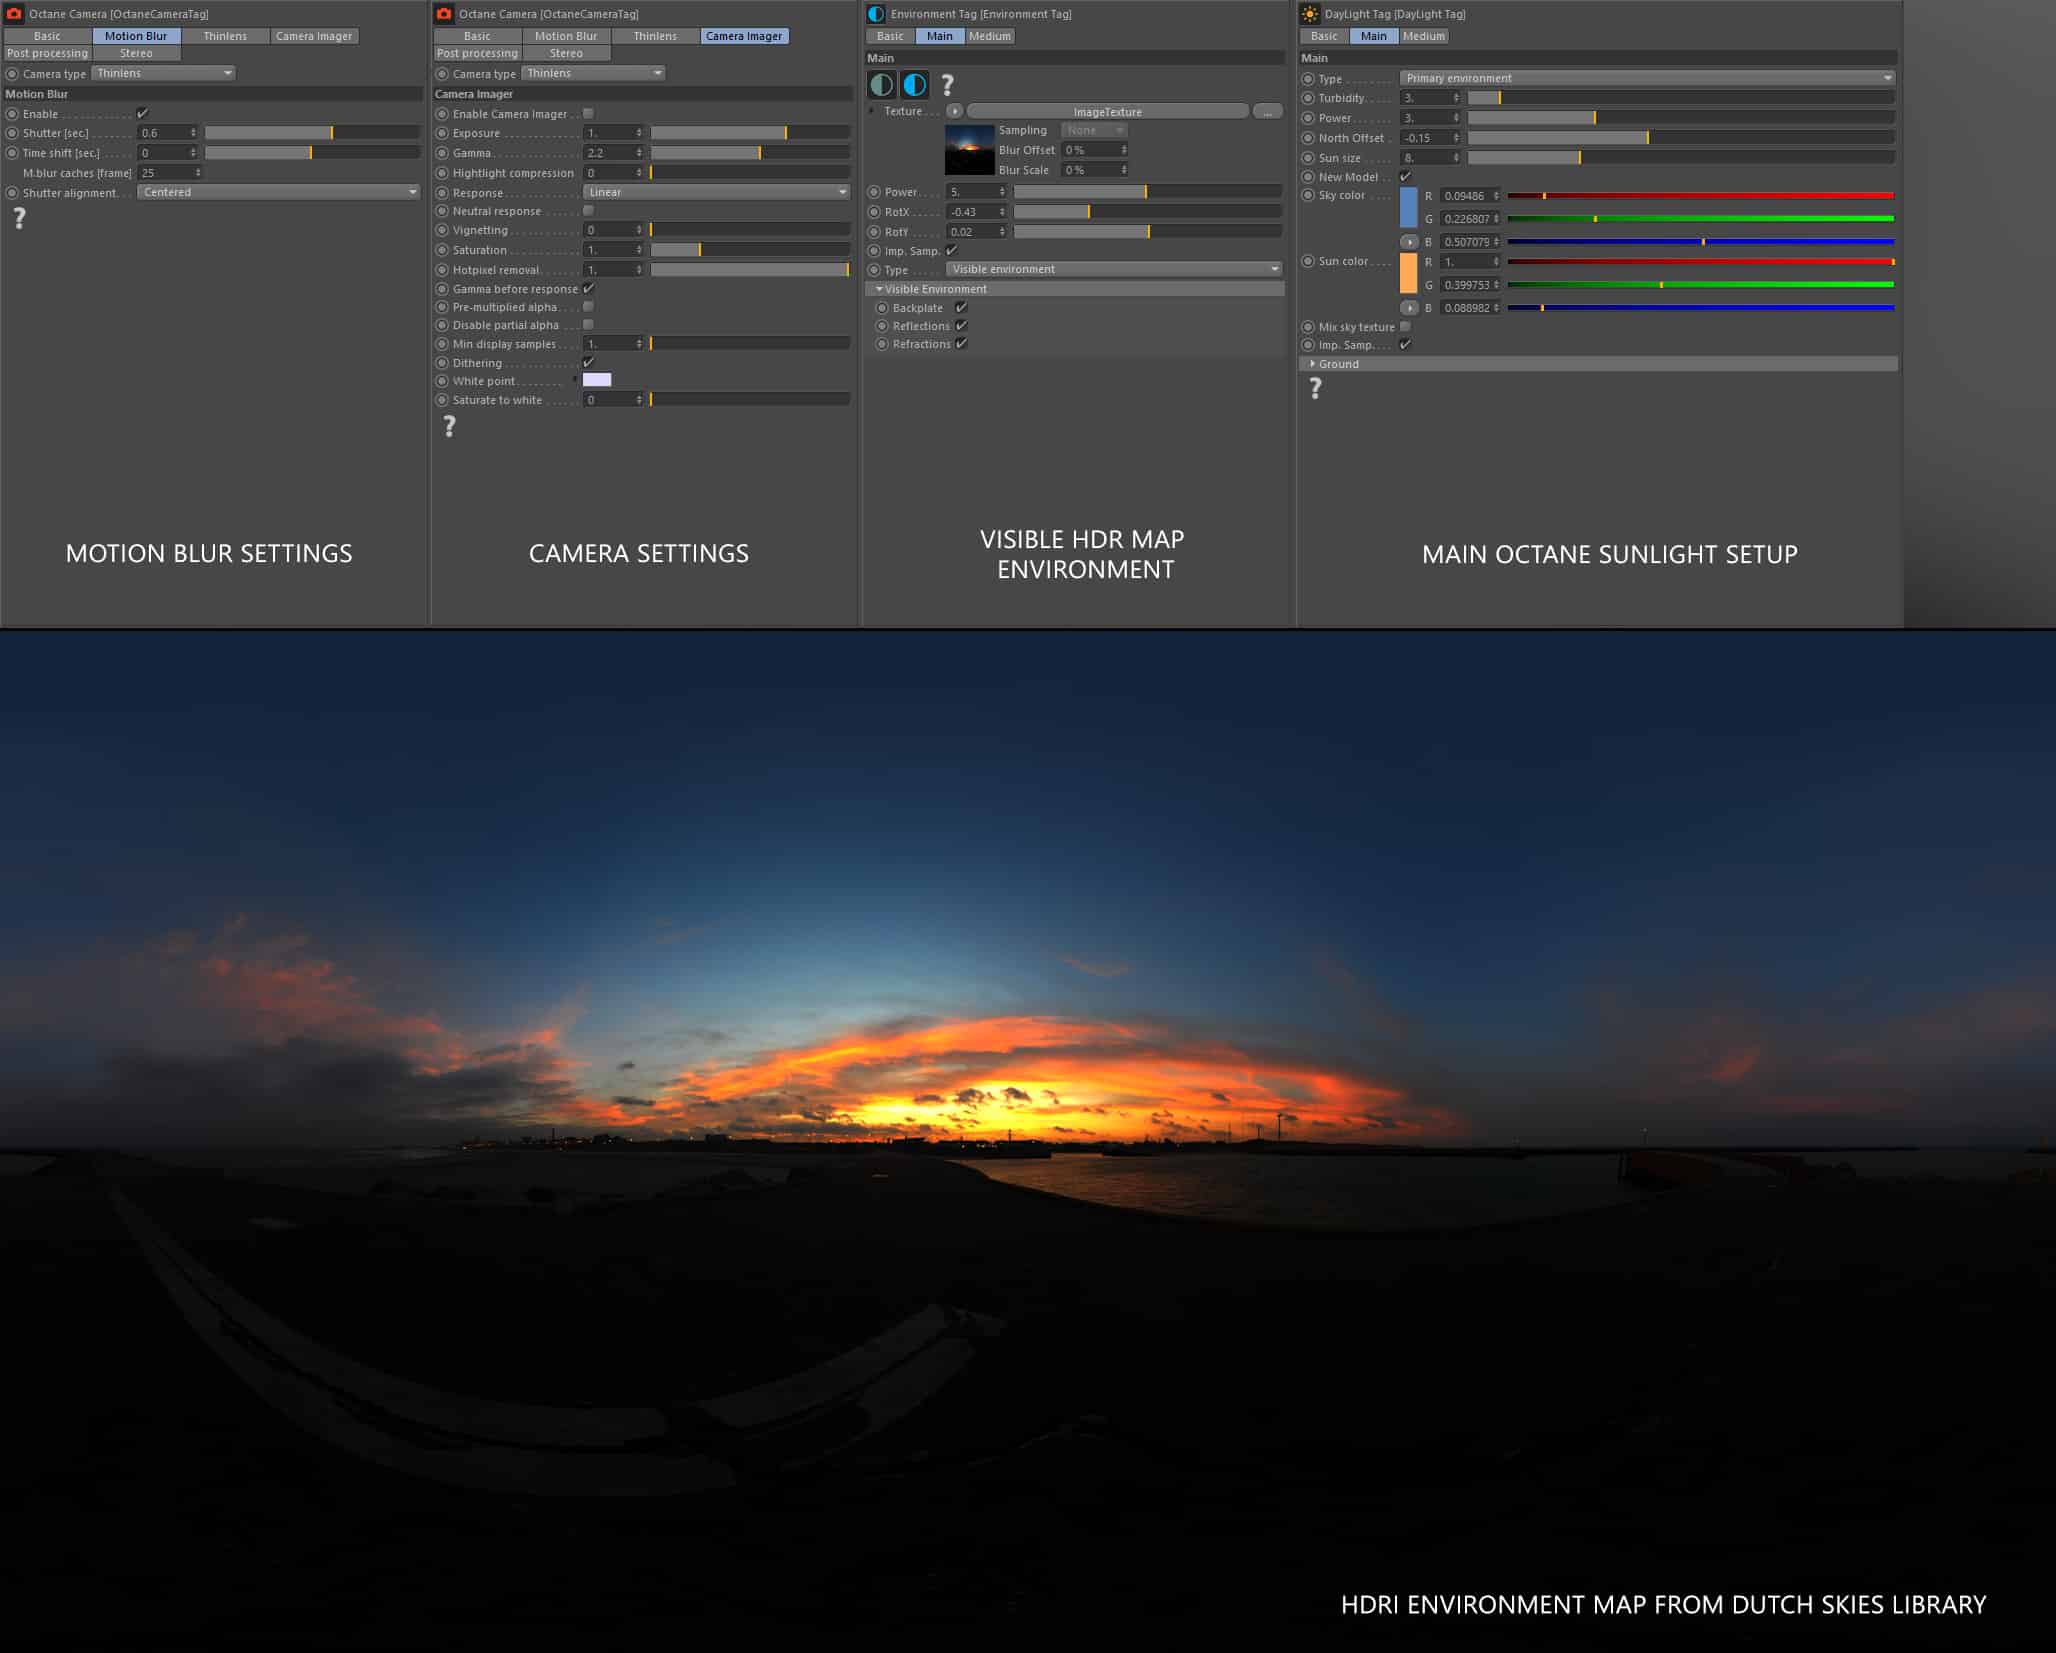The image size is (2056, 1653).
Task: Click the Exposure slider bar
Action: point(750,133)
